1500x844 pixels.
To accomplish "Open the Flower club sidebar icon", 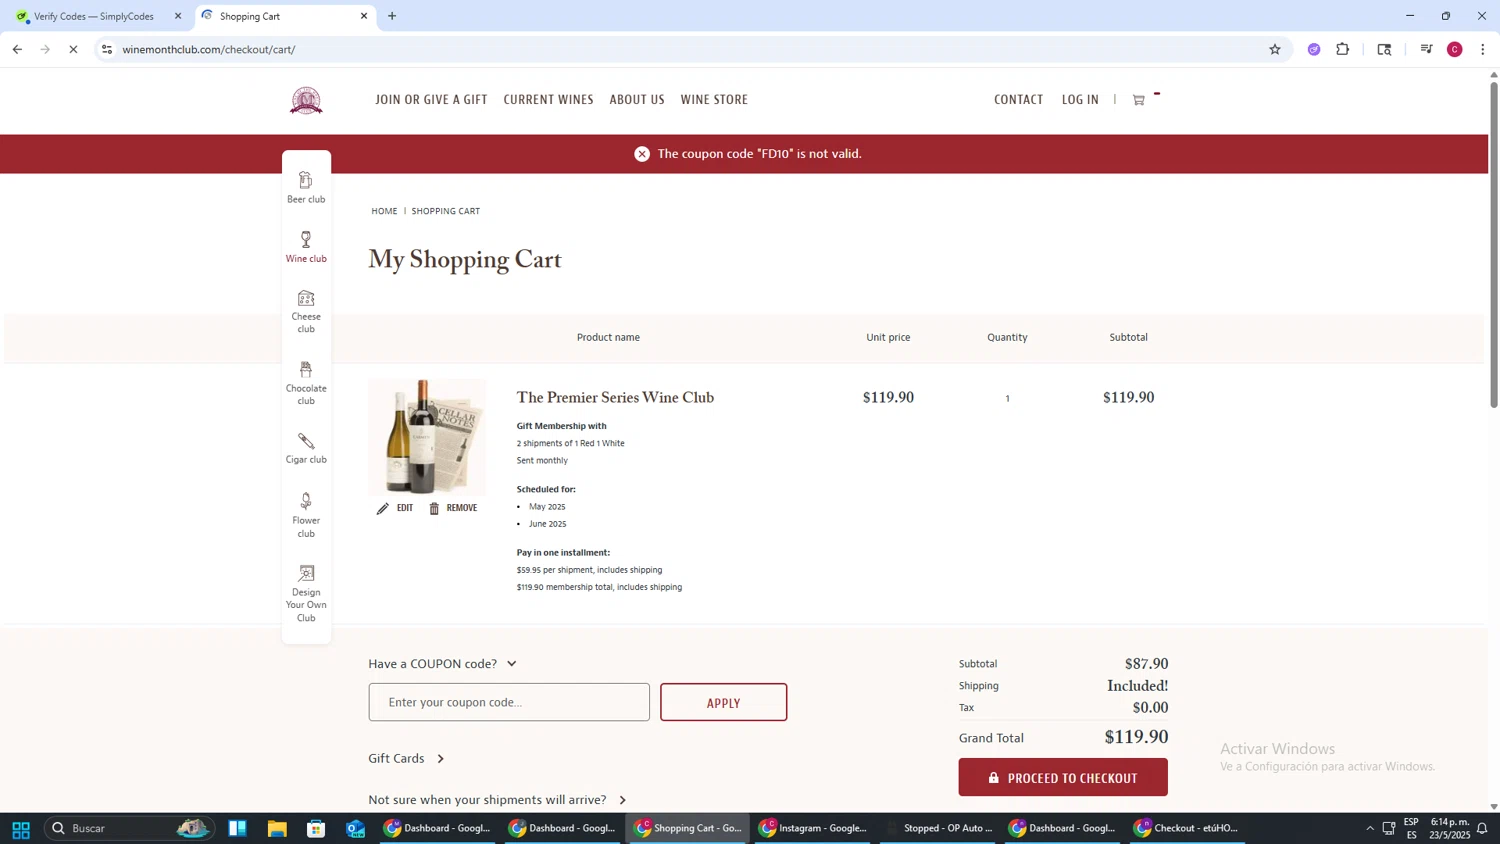I will (306, 515).
